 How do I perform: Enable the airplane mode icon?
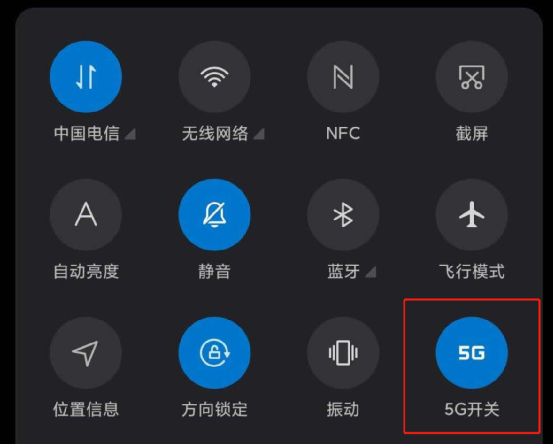472,215
